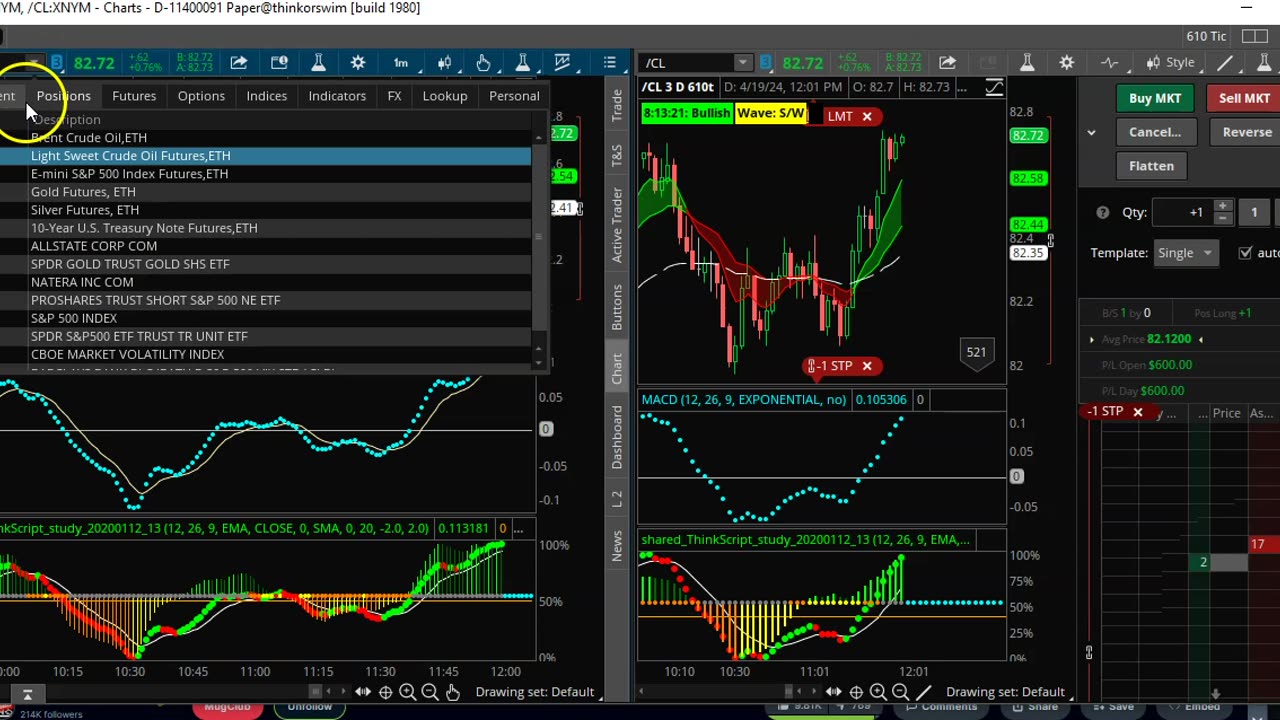The image size is (1280, 720).
Task: Close the -1 STP order in Active Trader ladder
Action: (x=1137, y=412)
